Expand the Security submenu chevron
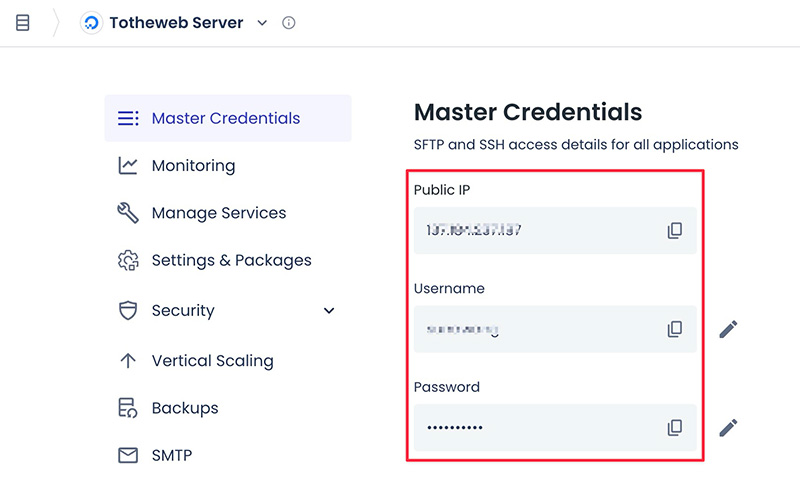The image size is (800, 478). [329, 311]
